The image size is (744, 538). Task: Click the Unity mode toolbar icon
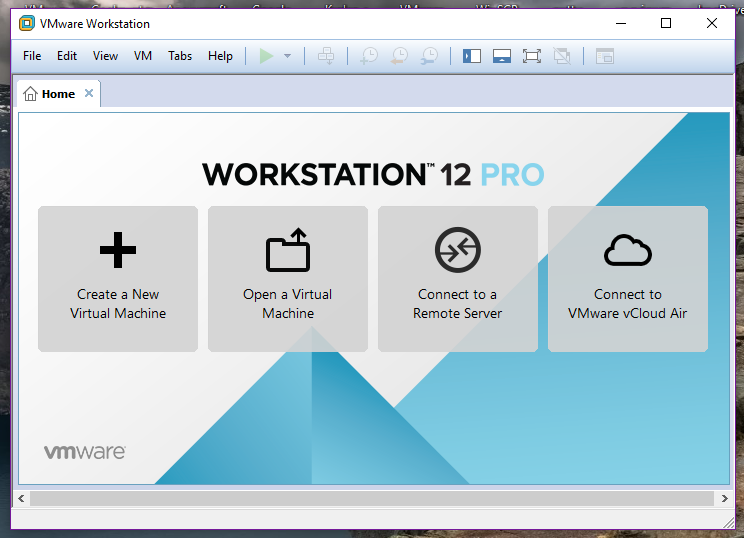pos(562,56)
